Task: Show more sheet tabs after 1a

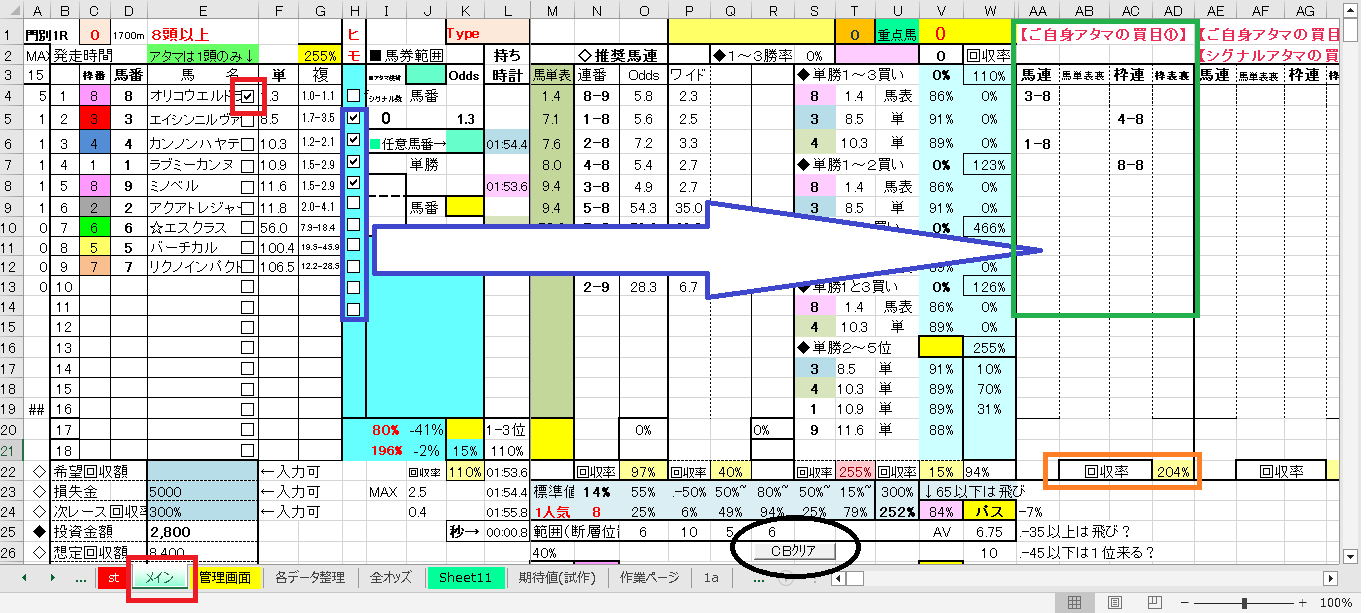Action: (x=758, y=578)
